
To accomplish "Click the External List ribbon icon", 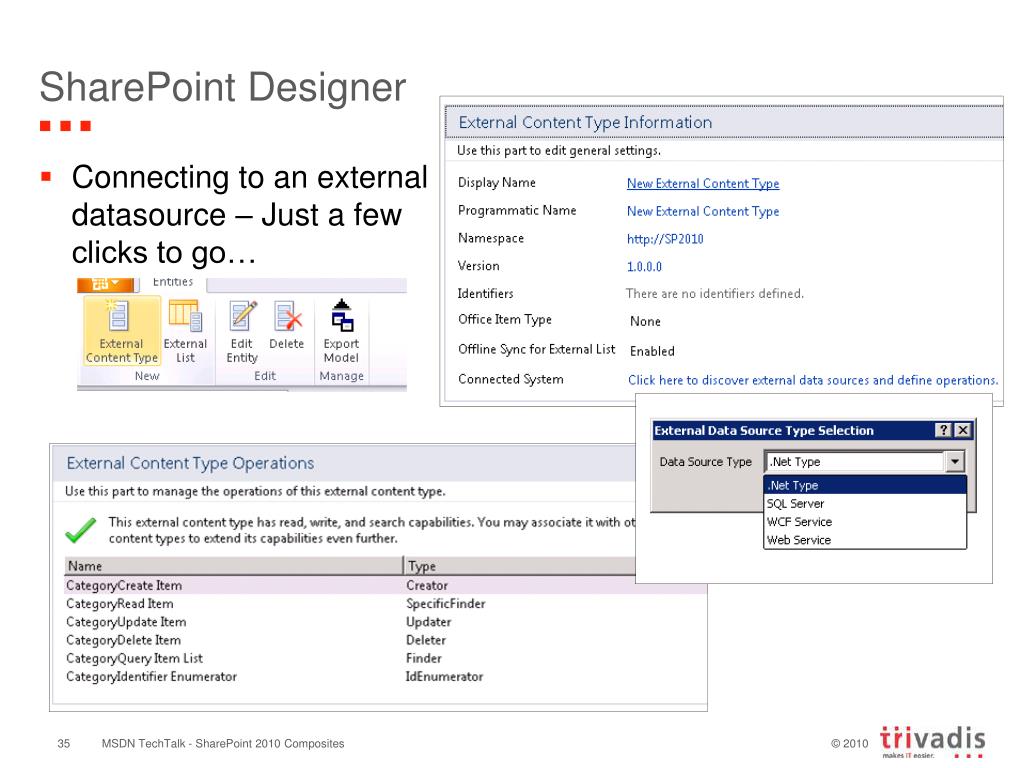I will [185, 330].
